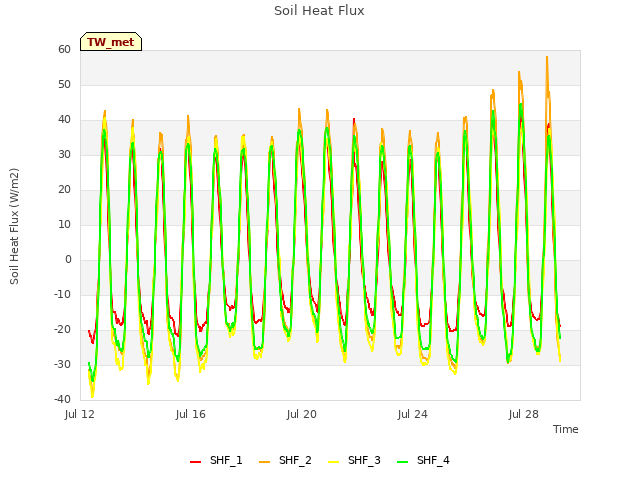Click the -30 y-axis tick label
This screenshot has width=640, height=480.
pyautogui.click(x=63, y=364)
